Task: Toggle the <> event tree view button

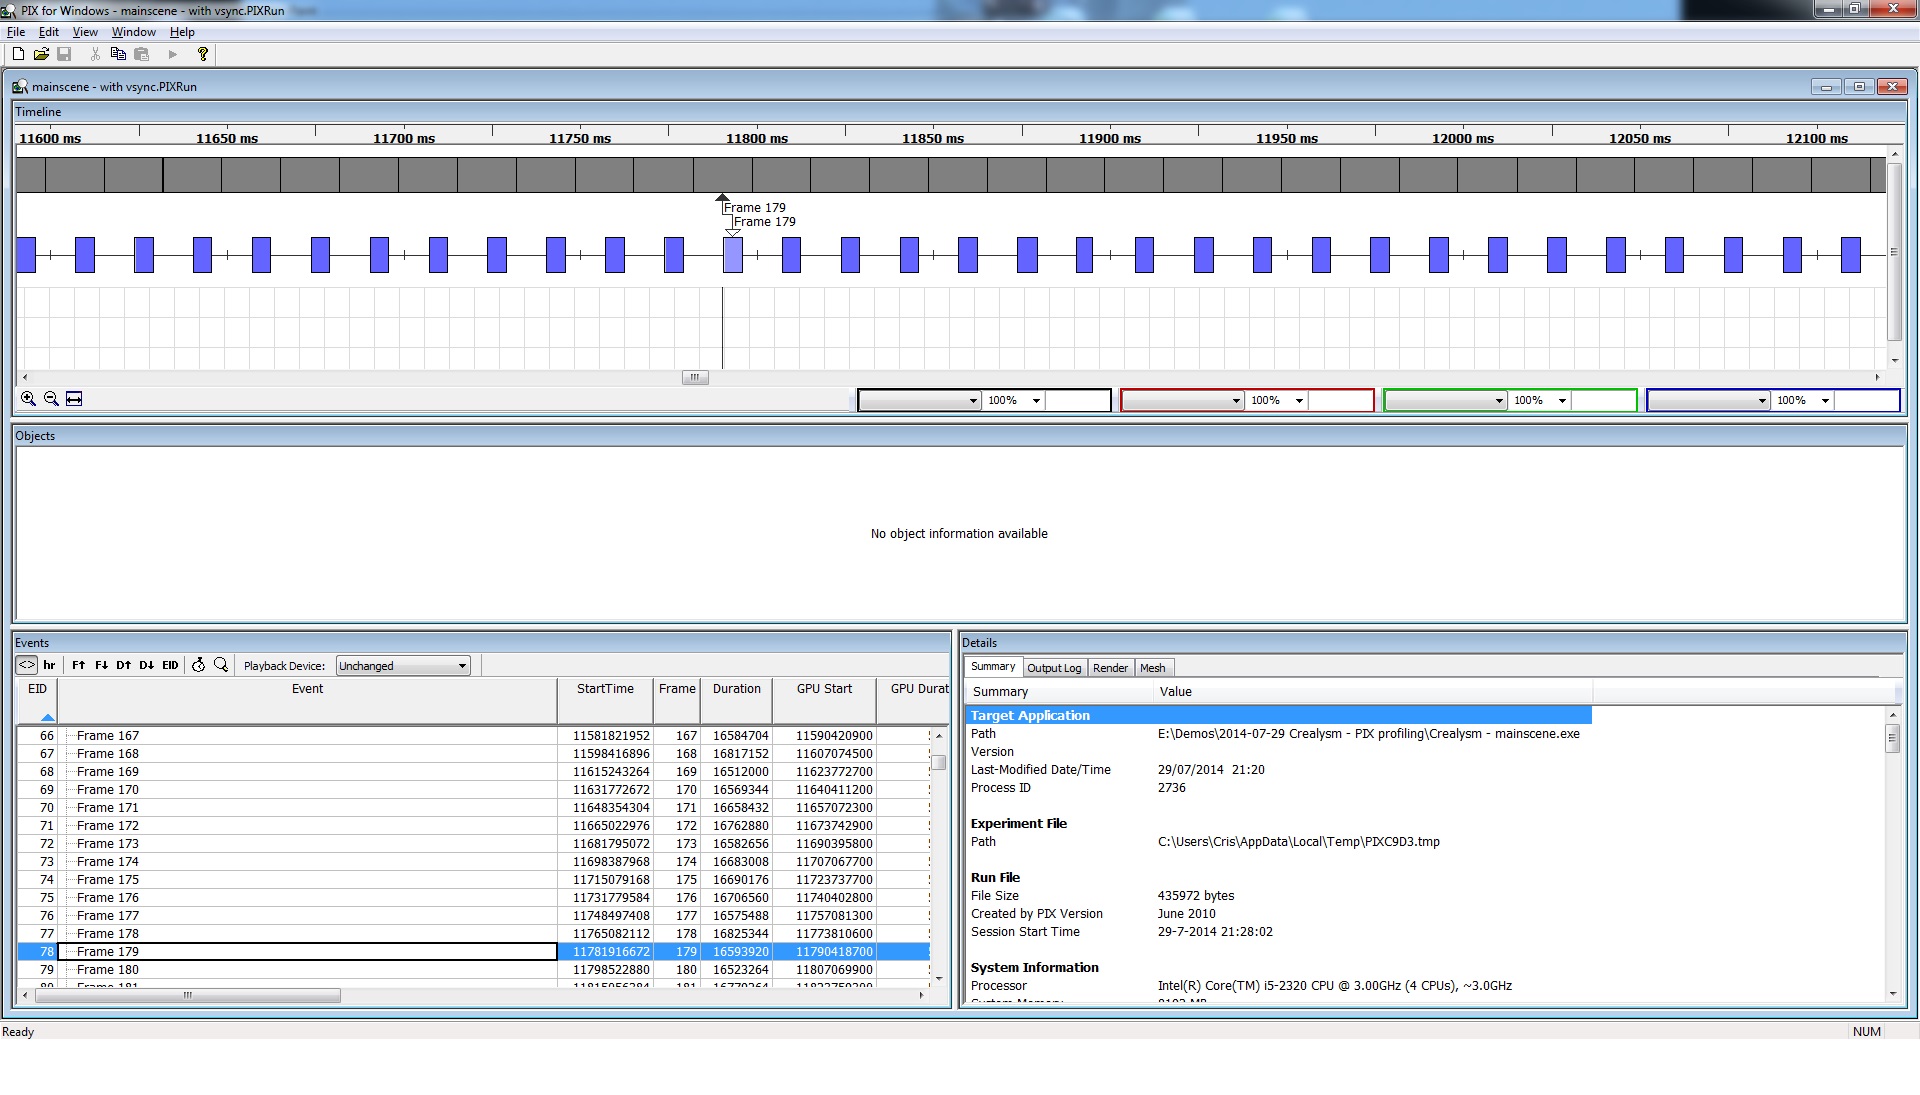Action: [x=27, y=665]
